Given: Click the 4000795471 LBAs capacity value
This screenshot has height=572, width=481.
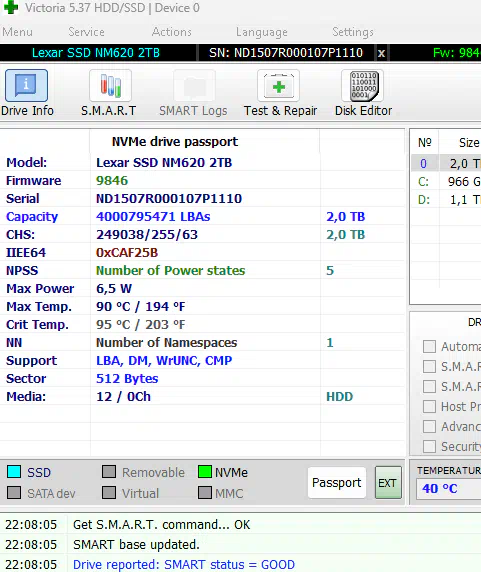Looking at the screenshot, I should 153,216.
